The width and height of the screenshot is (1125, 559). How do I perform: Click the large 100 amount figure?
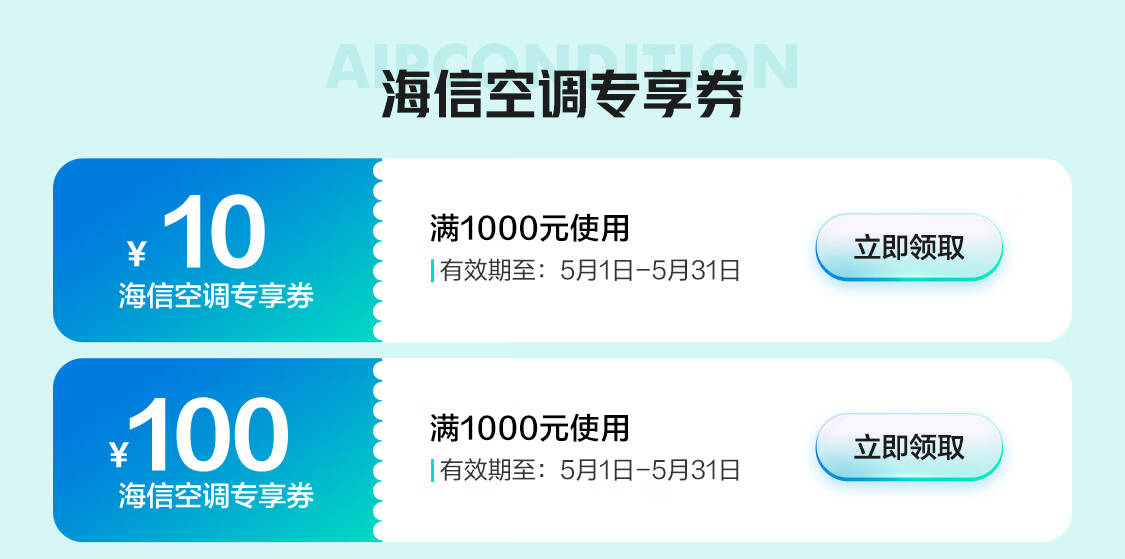tap(208, 435)
